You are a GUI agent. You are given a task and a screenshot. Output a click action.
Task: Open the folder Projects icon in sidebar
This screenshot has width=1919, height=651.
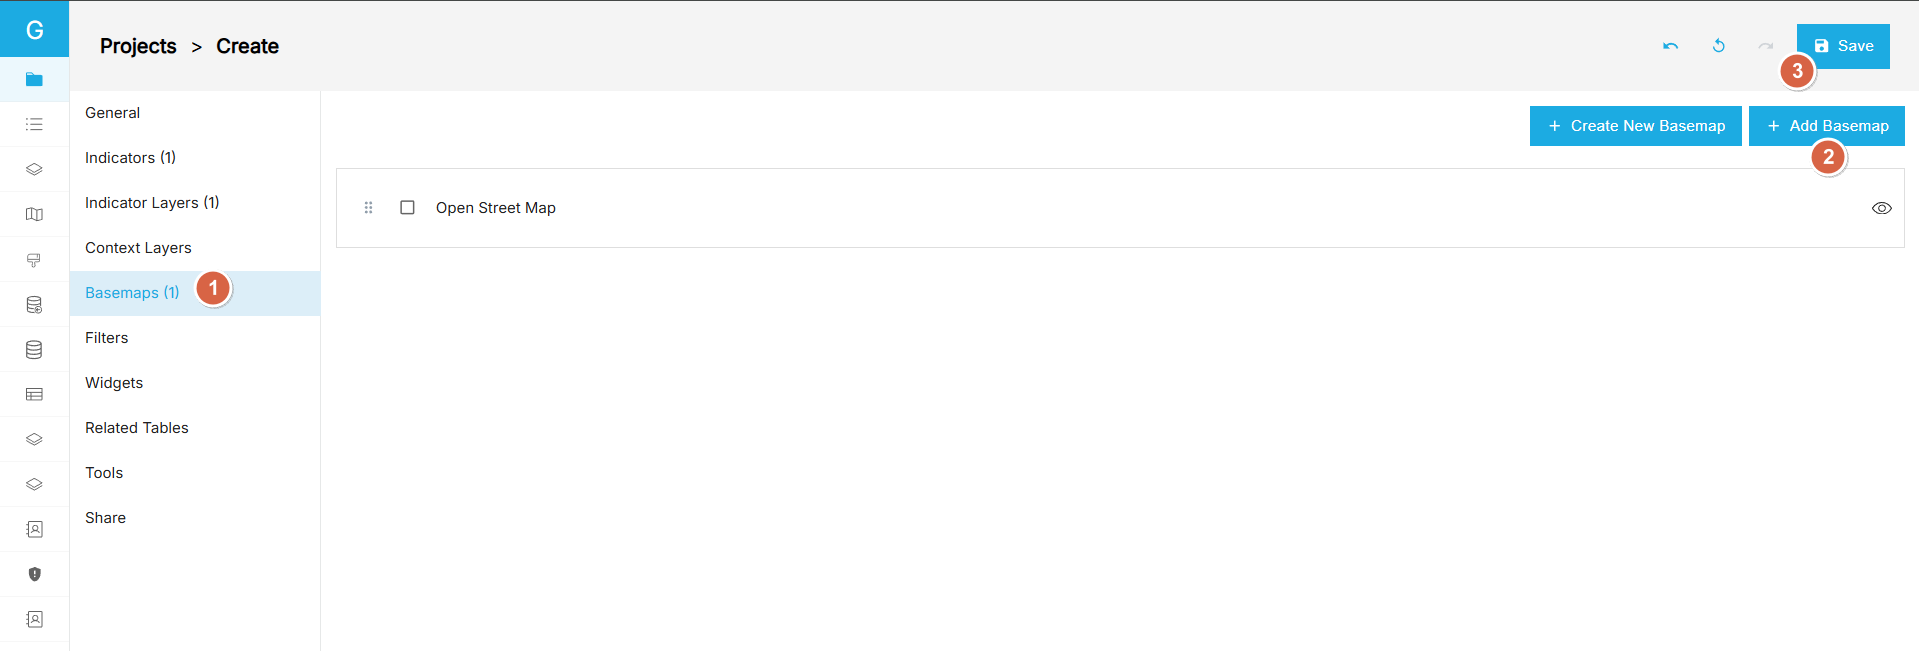(34, 79)
